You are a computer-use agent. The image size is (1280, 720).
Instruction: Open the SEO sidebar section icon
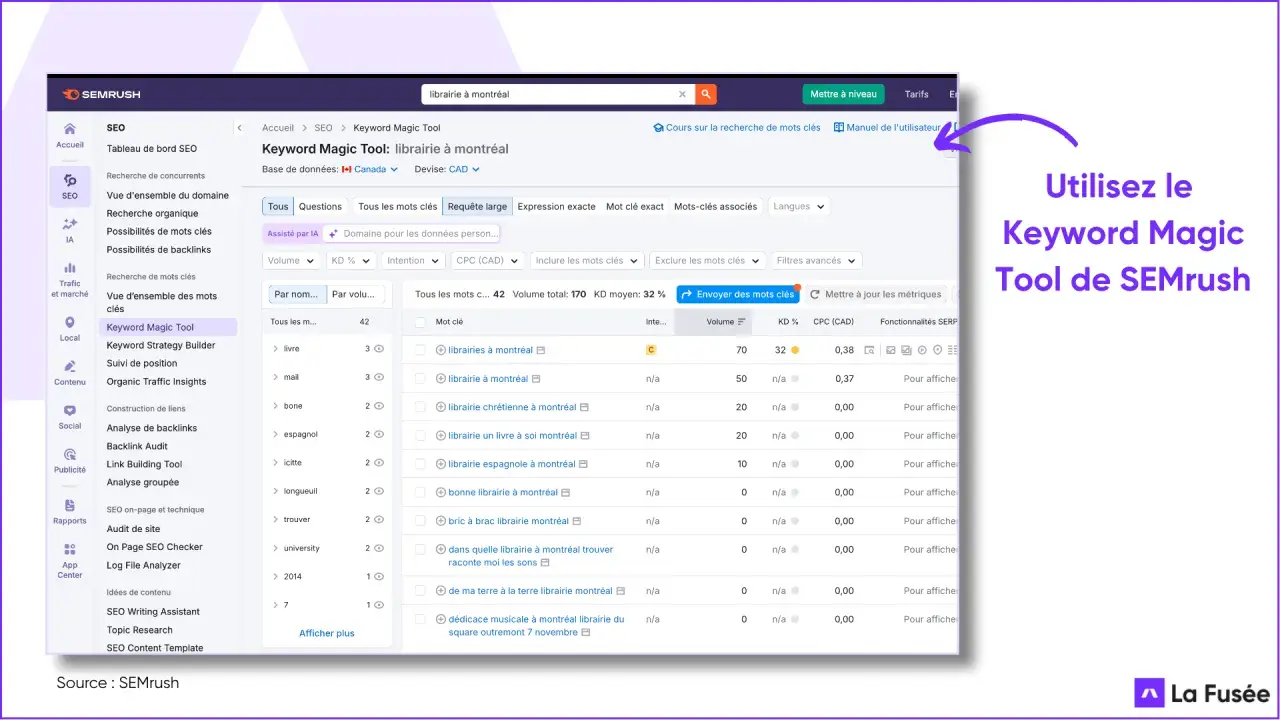69,186
